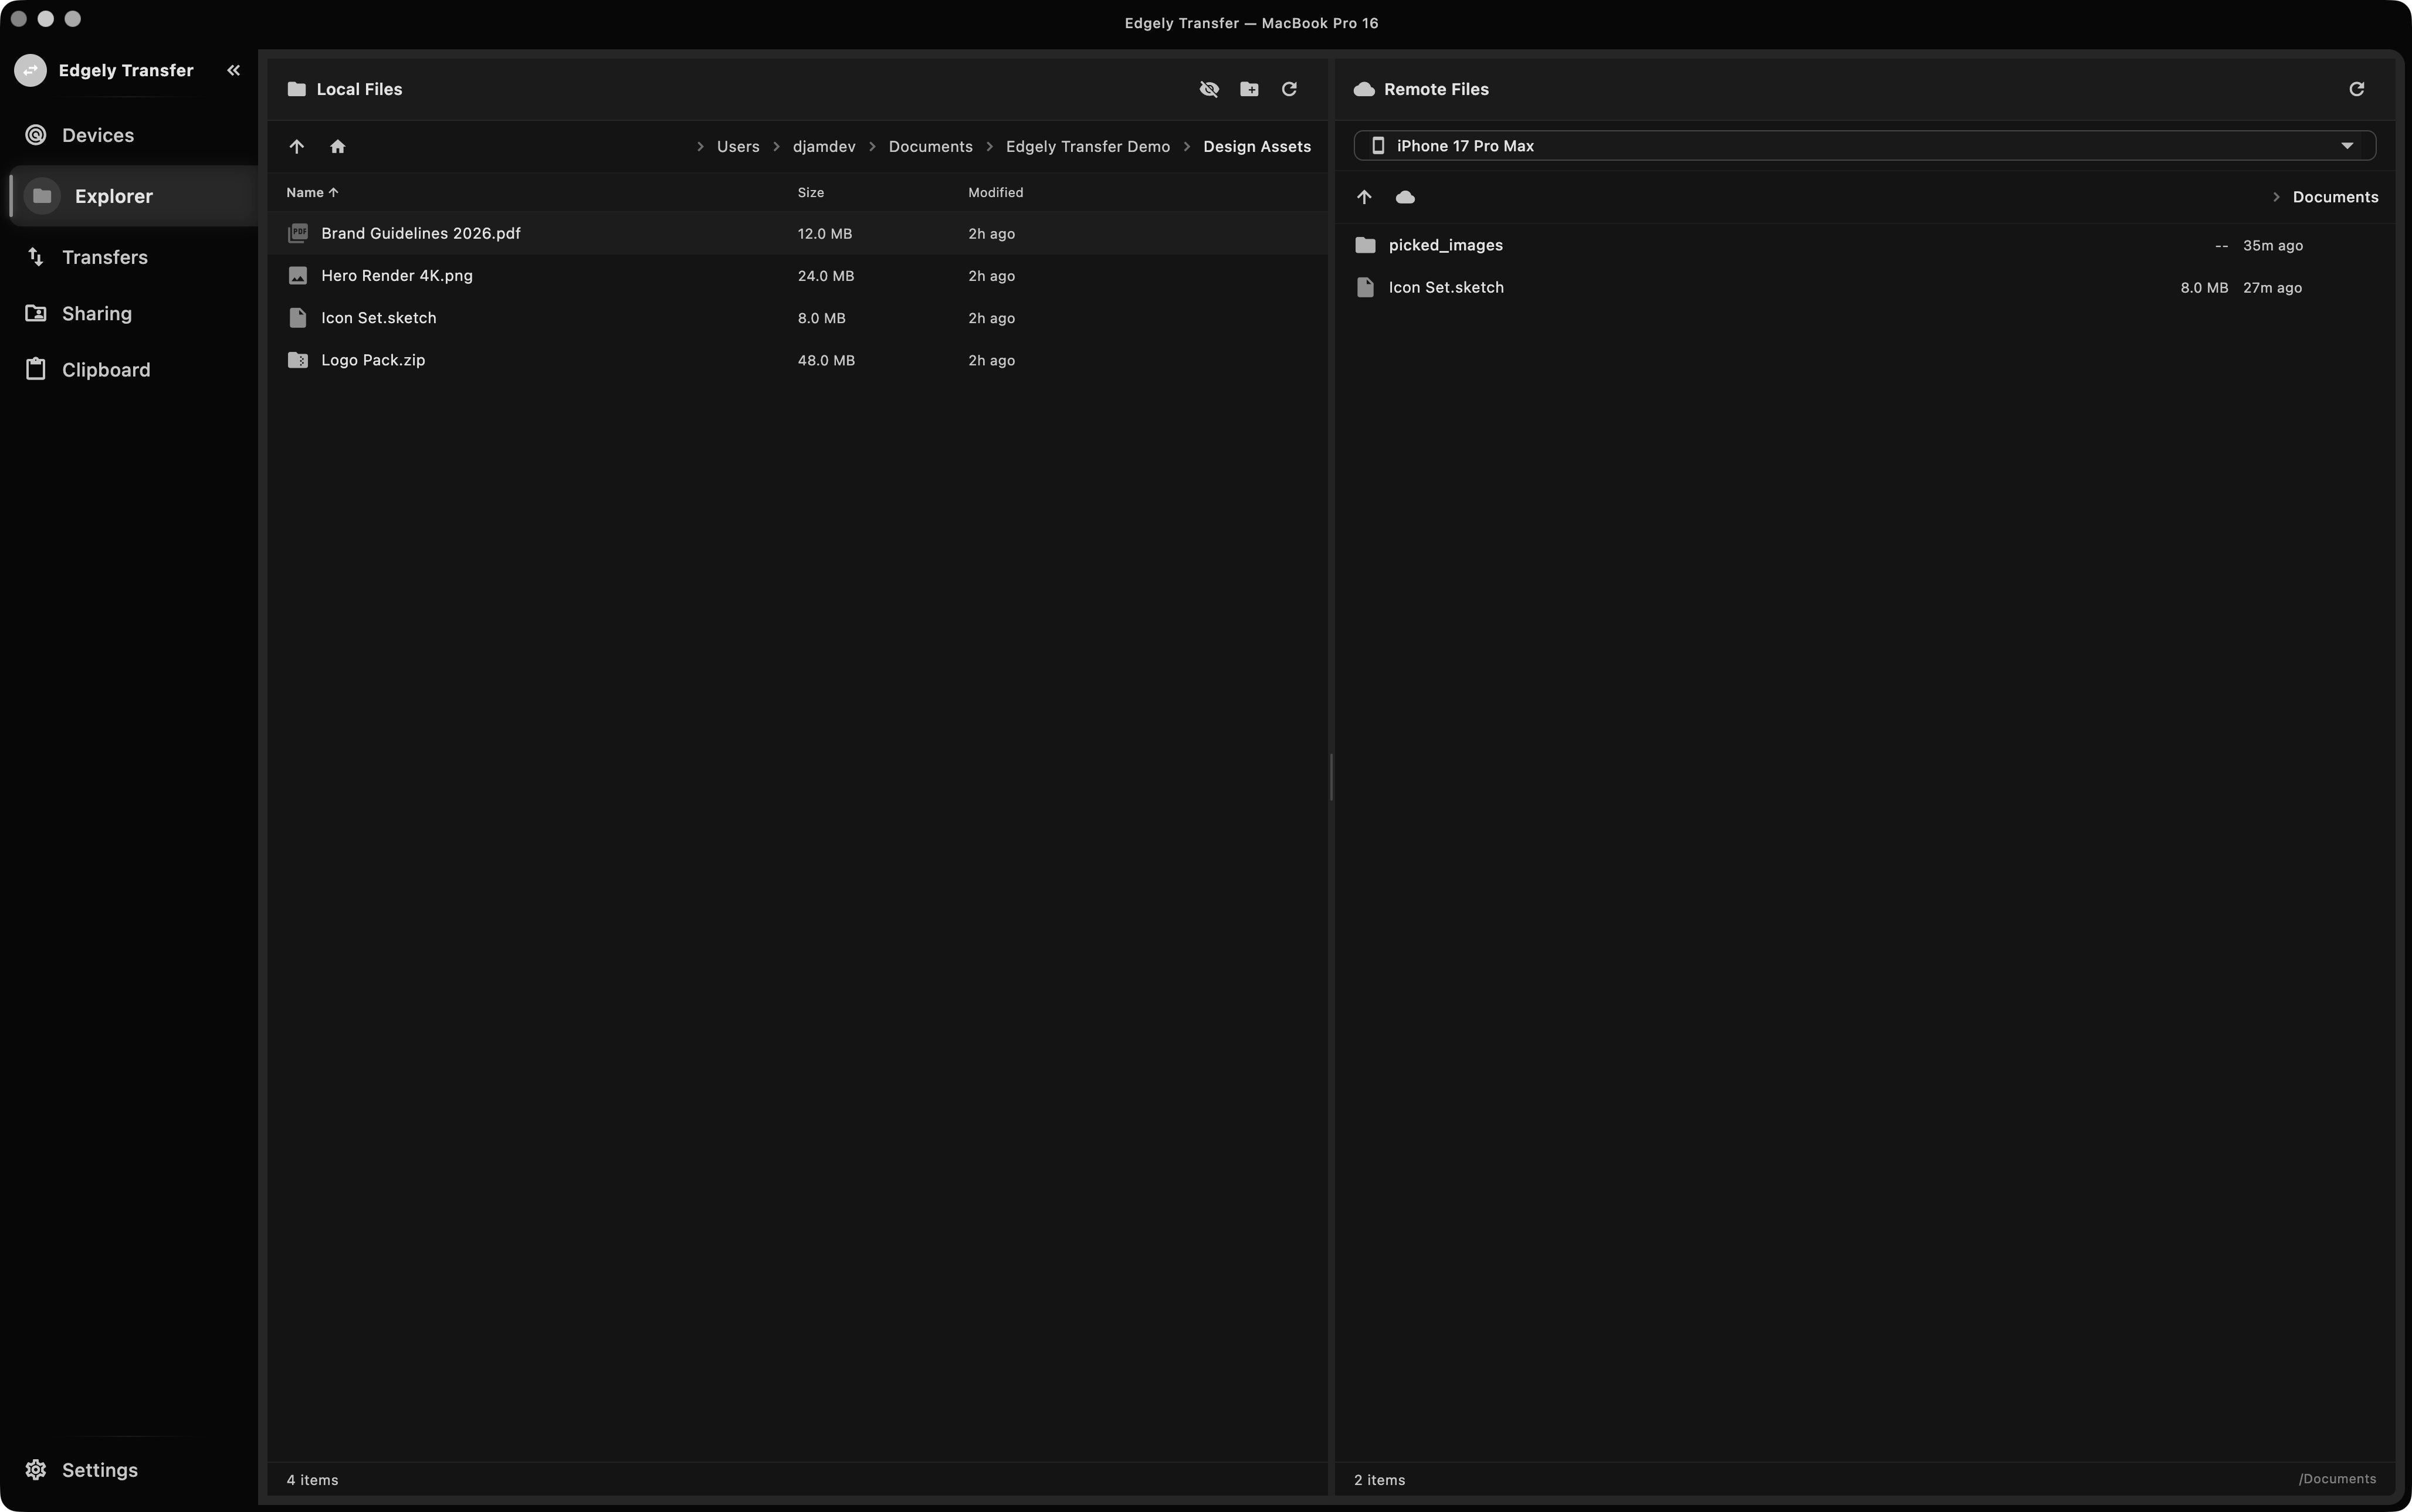The image size is (2412, 1512).
Task: Click the /Documents path in remote status bar
Action: pos(2337,1479)
